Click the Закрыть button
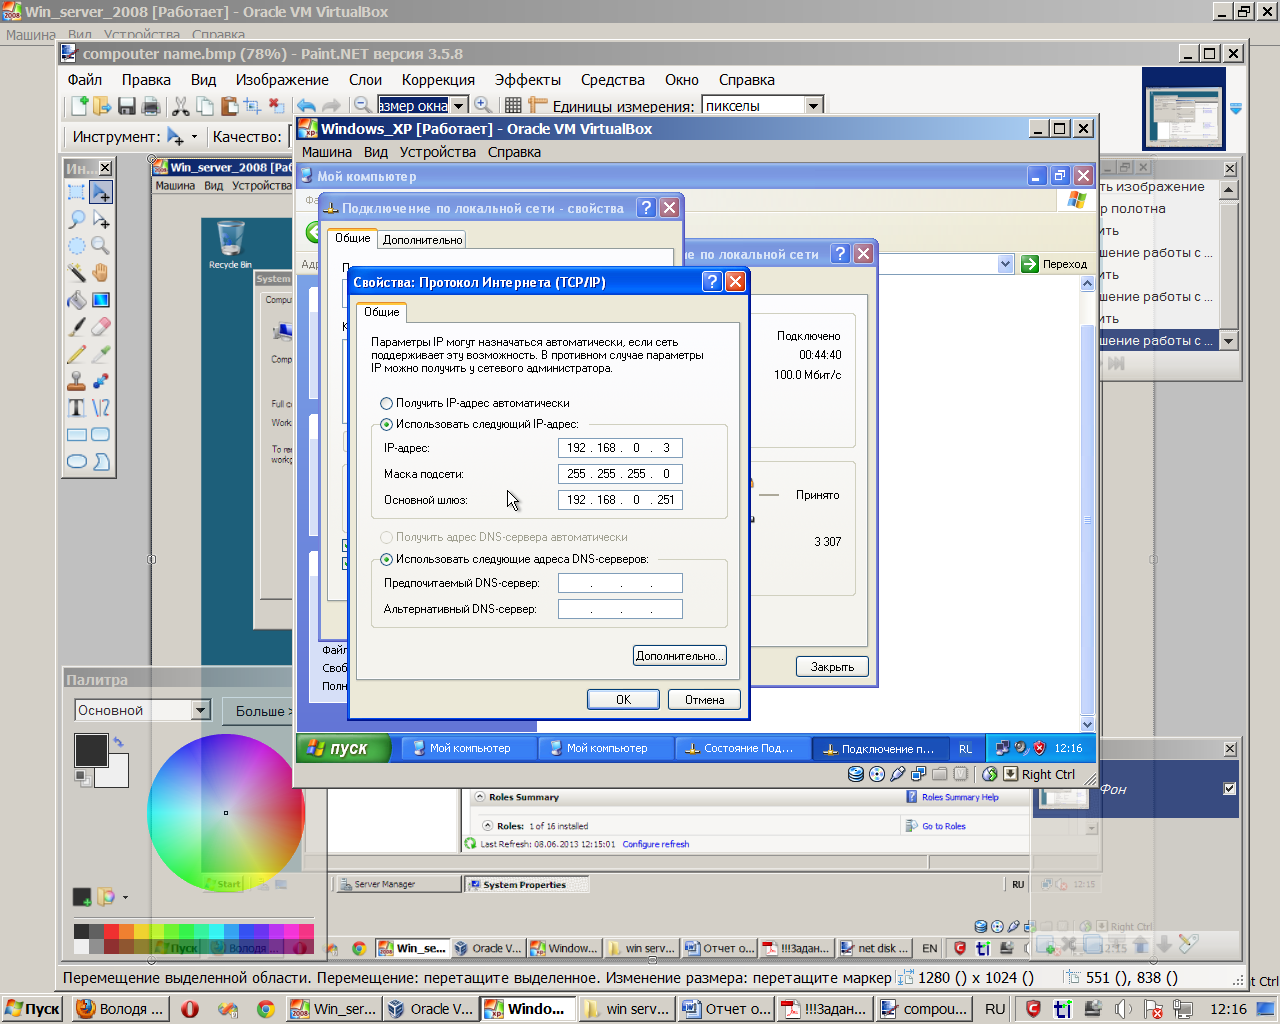 [832, 667]
